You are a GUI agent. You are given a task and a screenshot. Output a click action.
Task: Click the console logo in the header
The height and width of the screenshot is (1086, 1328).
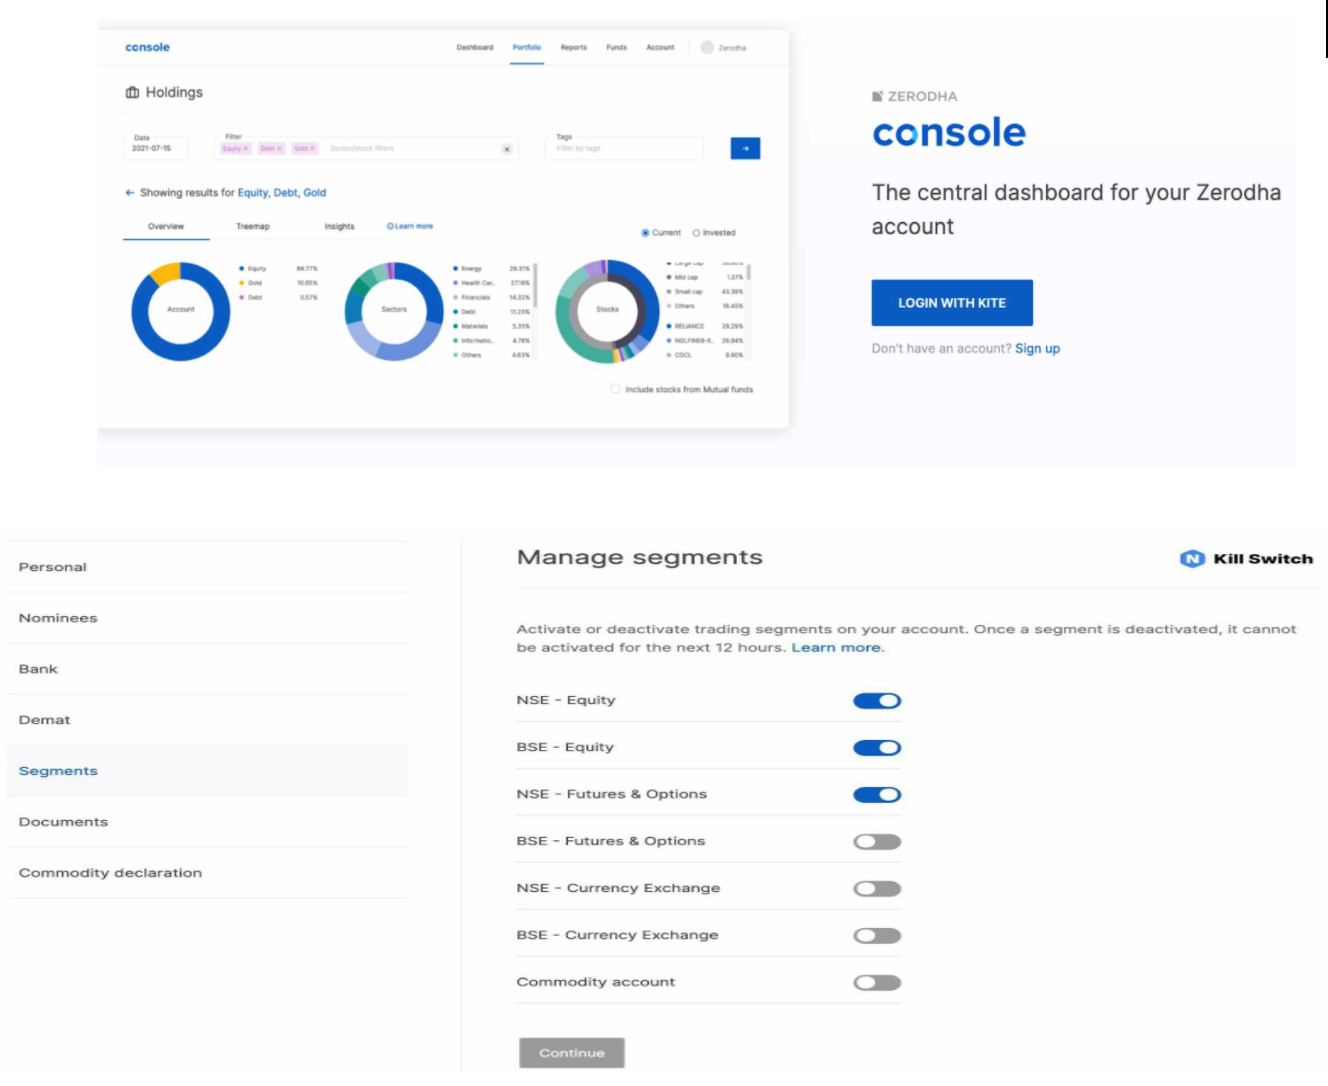tap(147, 47)
